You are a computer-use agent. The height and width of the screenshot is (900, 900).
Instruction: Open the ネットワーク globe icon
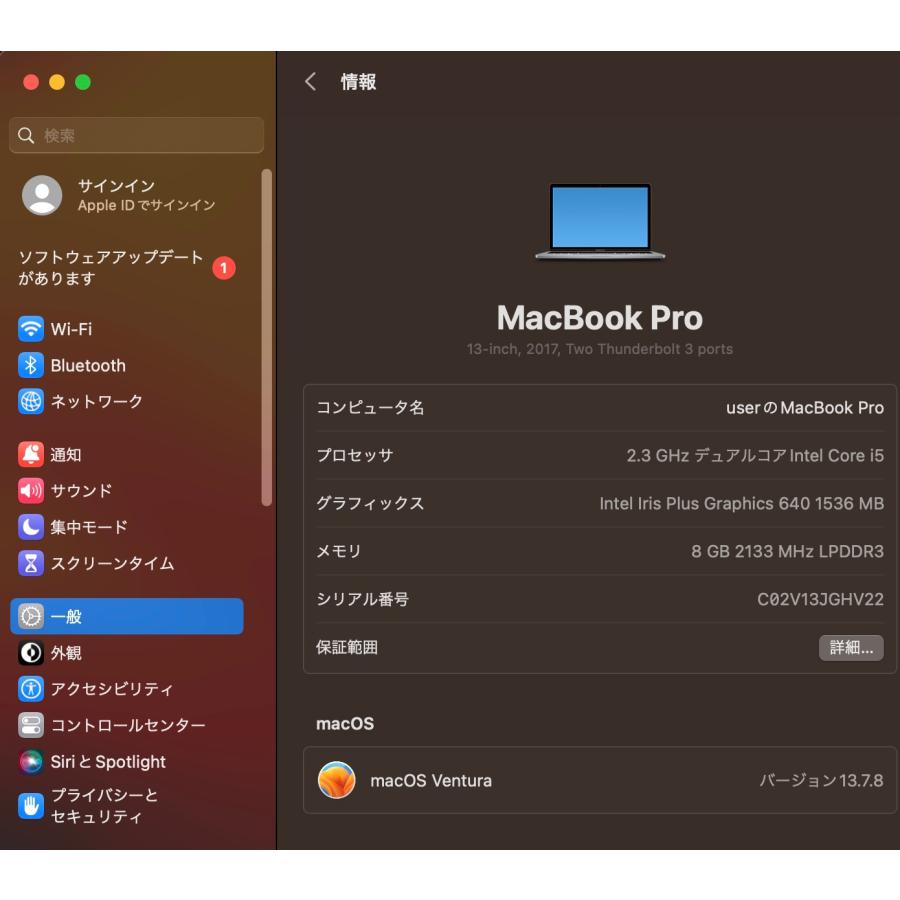point(30,401)
